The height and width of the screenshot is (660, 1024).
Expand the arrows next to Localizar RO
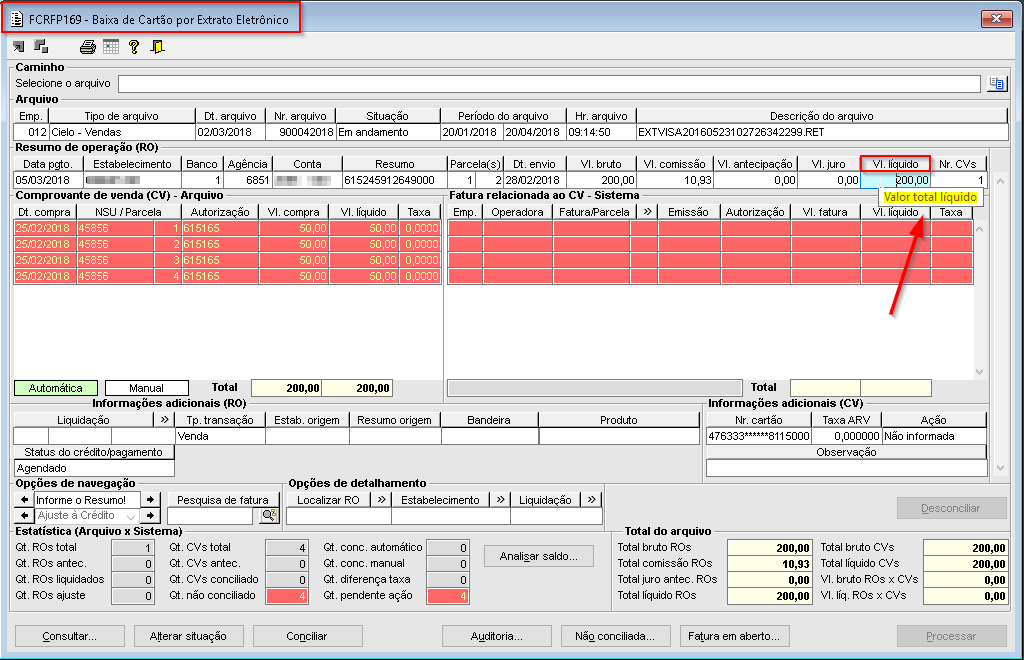click(x=381, y=500)
